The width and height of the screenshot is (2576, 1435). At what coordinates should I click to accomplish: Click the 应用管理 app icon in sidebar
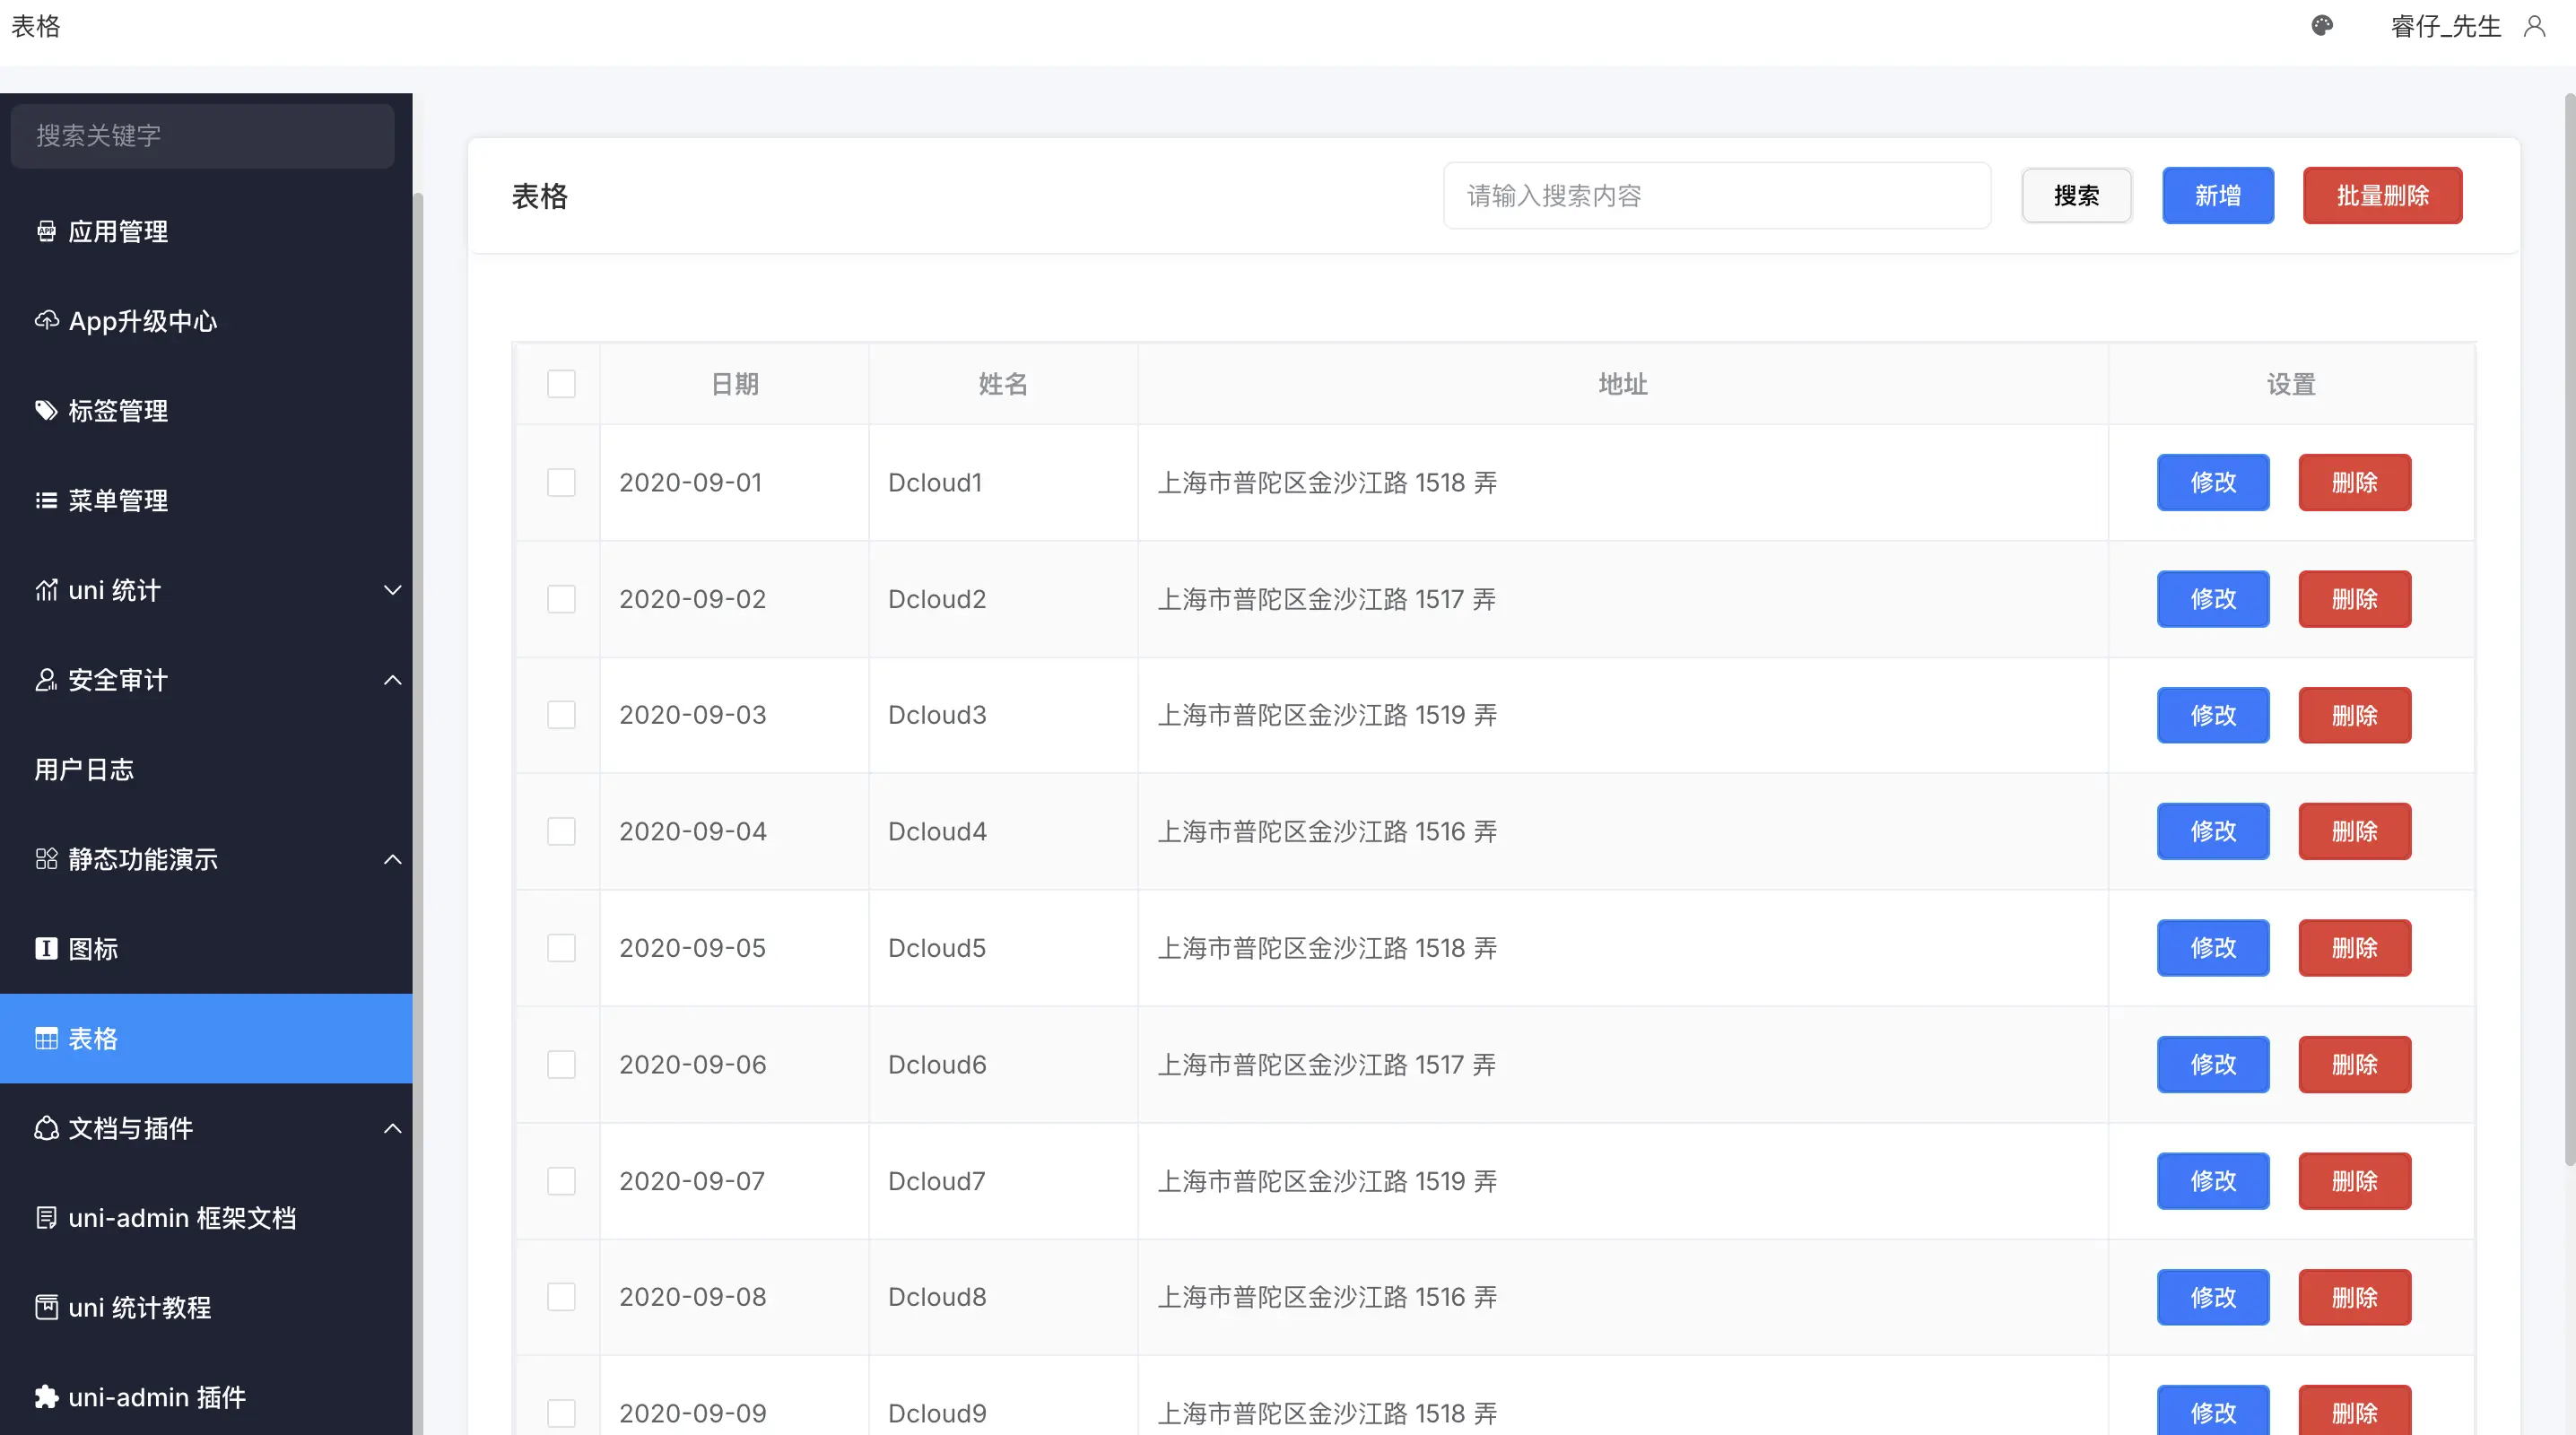pyautogui.click(x=46, y=231)
